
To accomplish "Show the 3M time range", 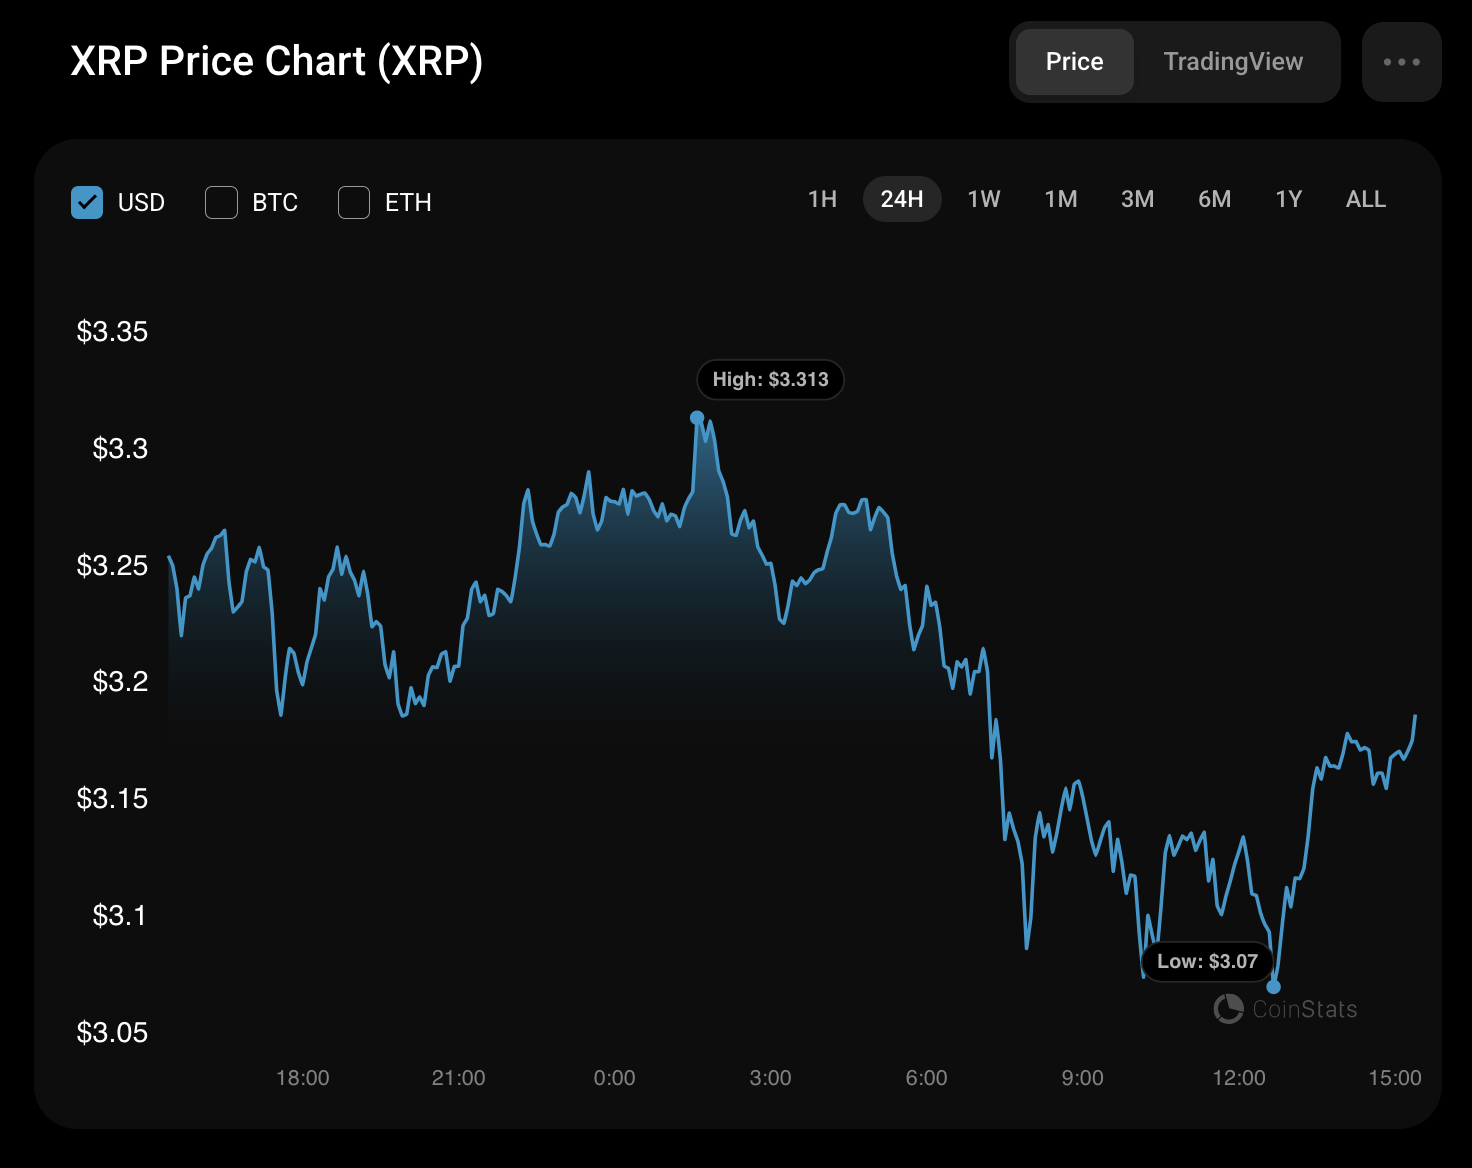I will coord(1138,199).
